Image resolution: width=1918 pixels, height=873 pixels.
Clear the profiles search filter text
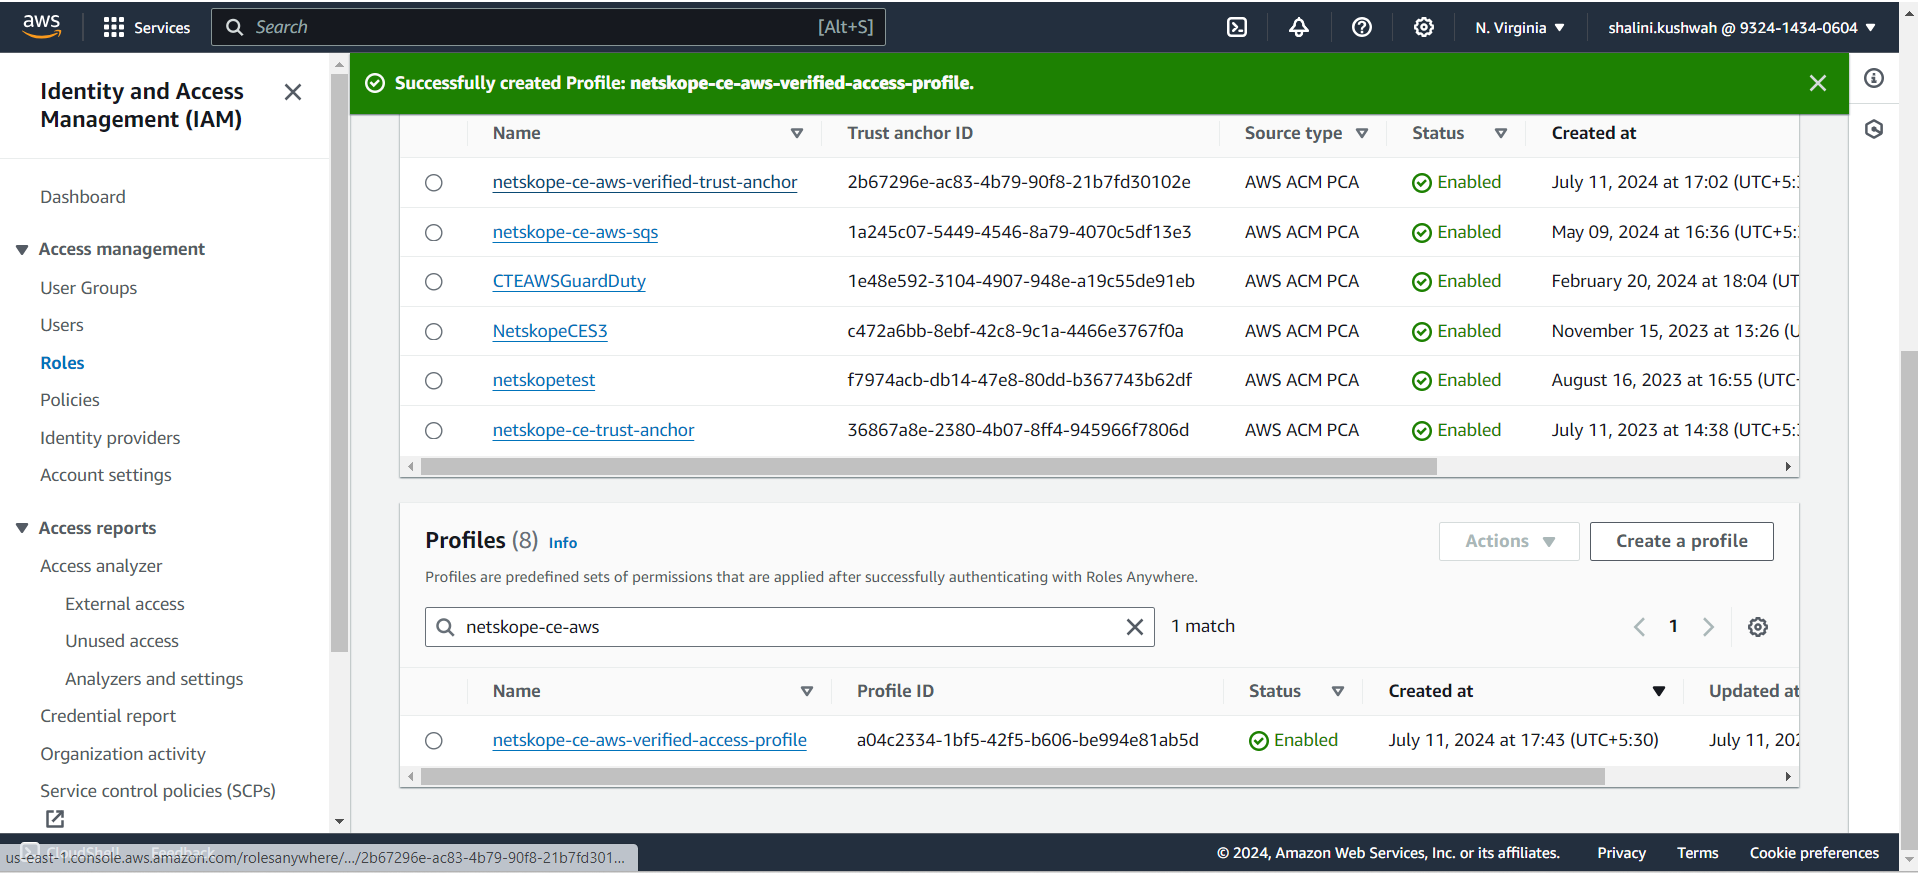tap(1135, 627)
